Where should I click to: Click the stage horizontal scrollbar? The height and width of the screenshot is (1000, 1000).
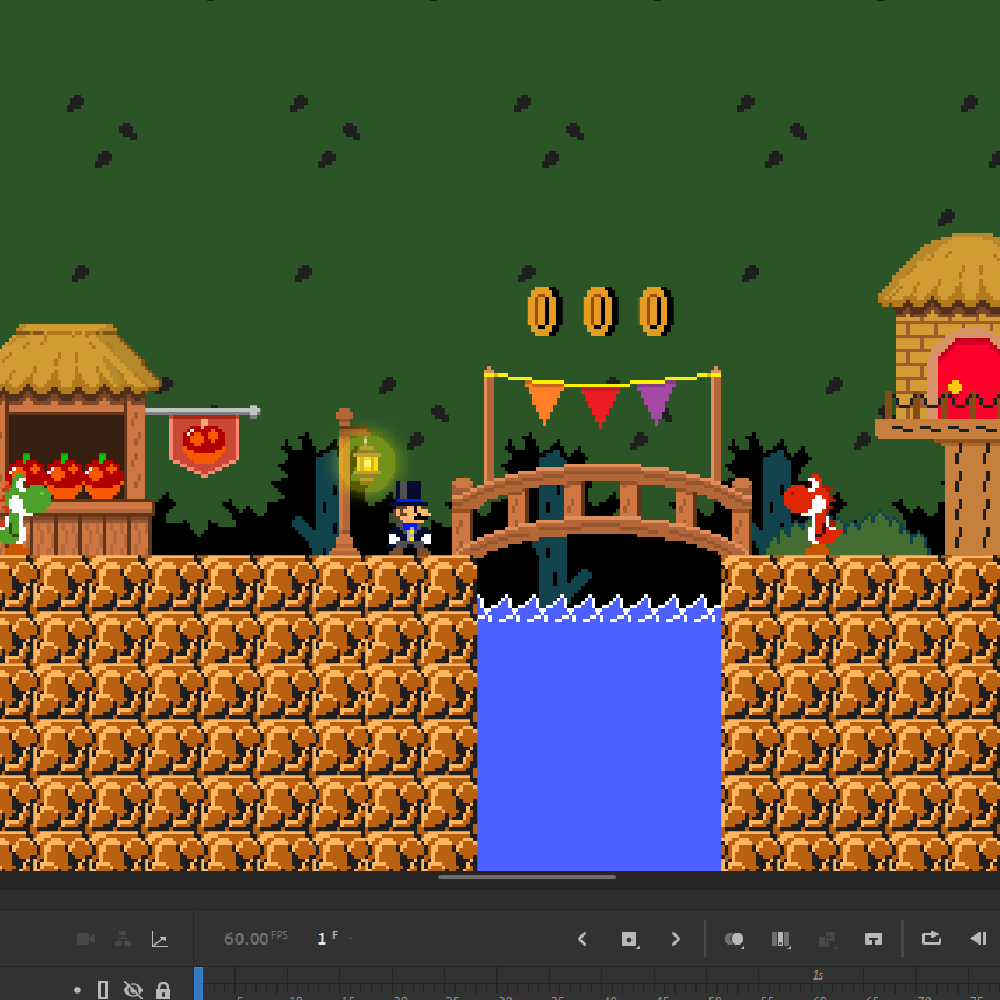[527, 877]
